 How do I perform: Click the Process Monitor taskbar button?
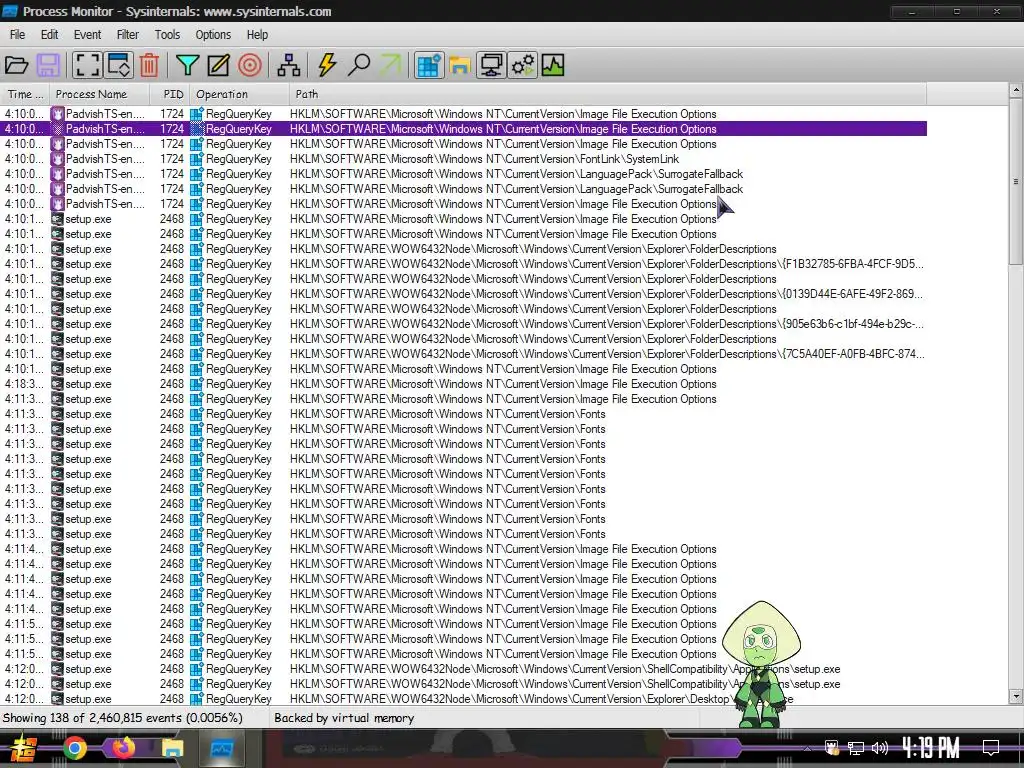coord(222,748)
